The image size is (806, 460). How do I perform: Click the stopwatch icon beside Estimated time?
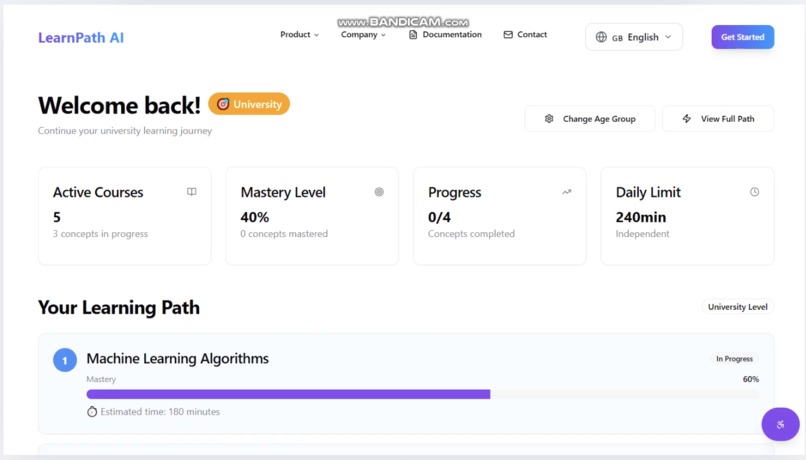click(91, 412)
